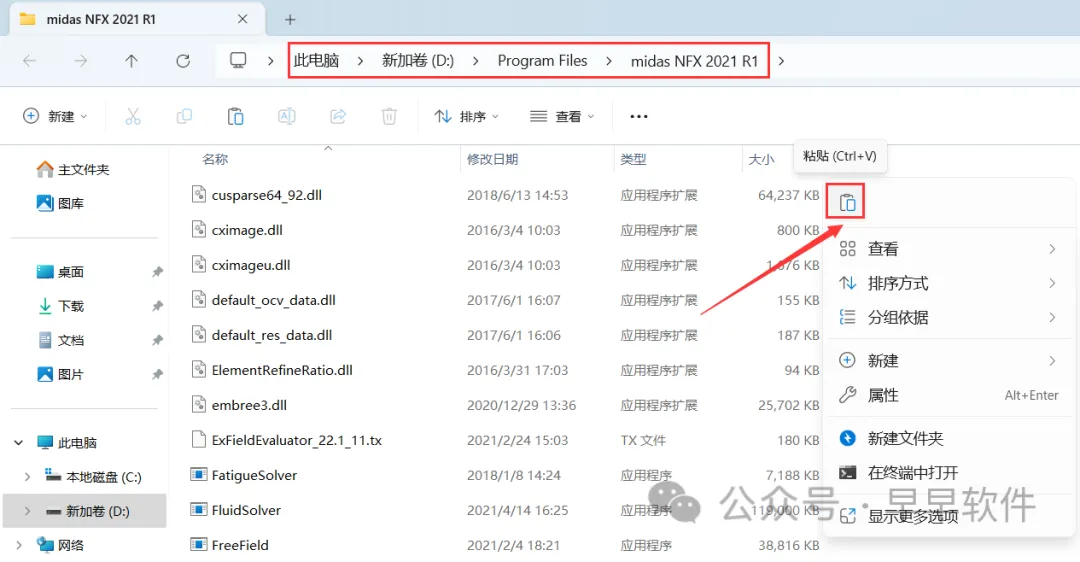Select the FluidSolver application icon

coord(198,510)
